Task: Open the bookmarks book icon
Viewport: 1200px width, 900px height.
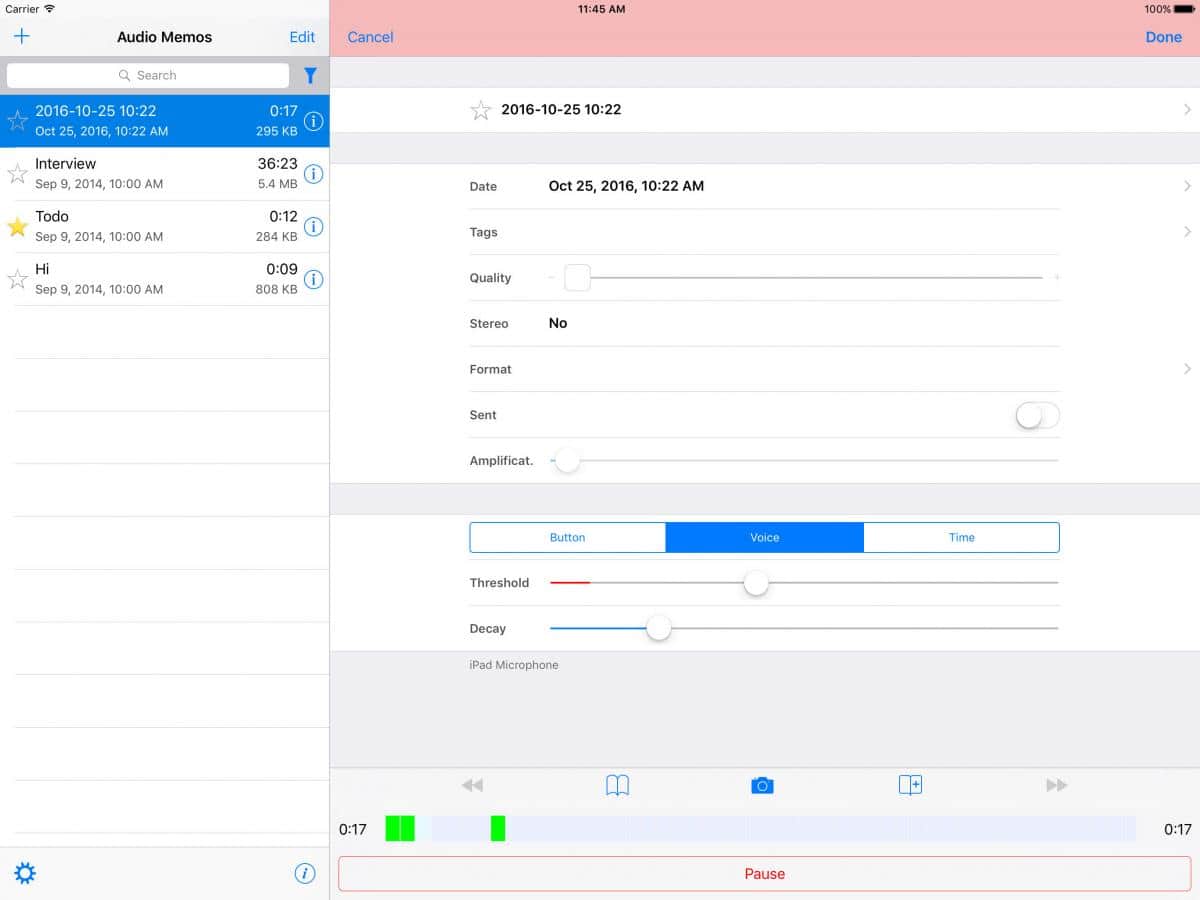Action: click(x=618, y=786)
